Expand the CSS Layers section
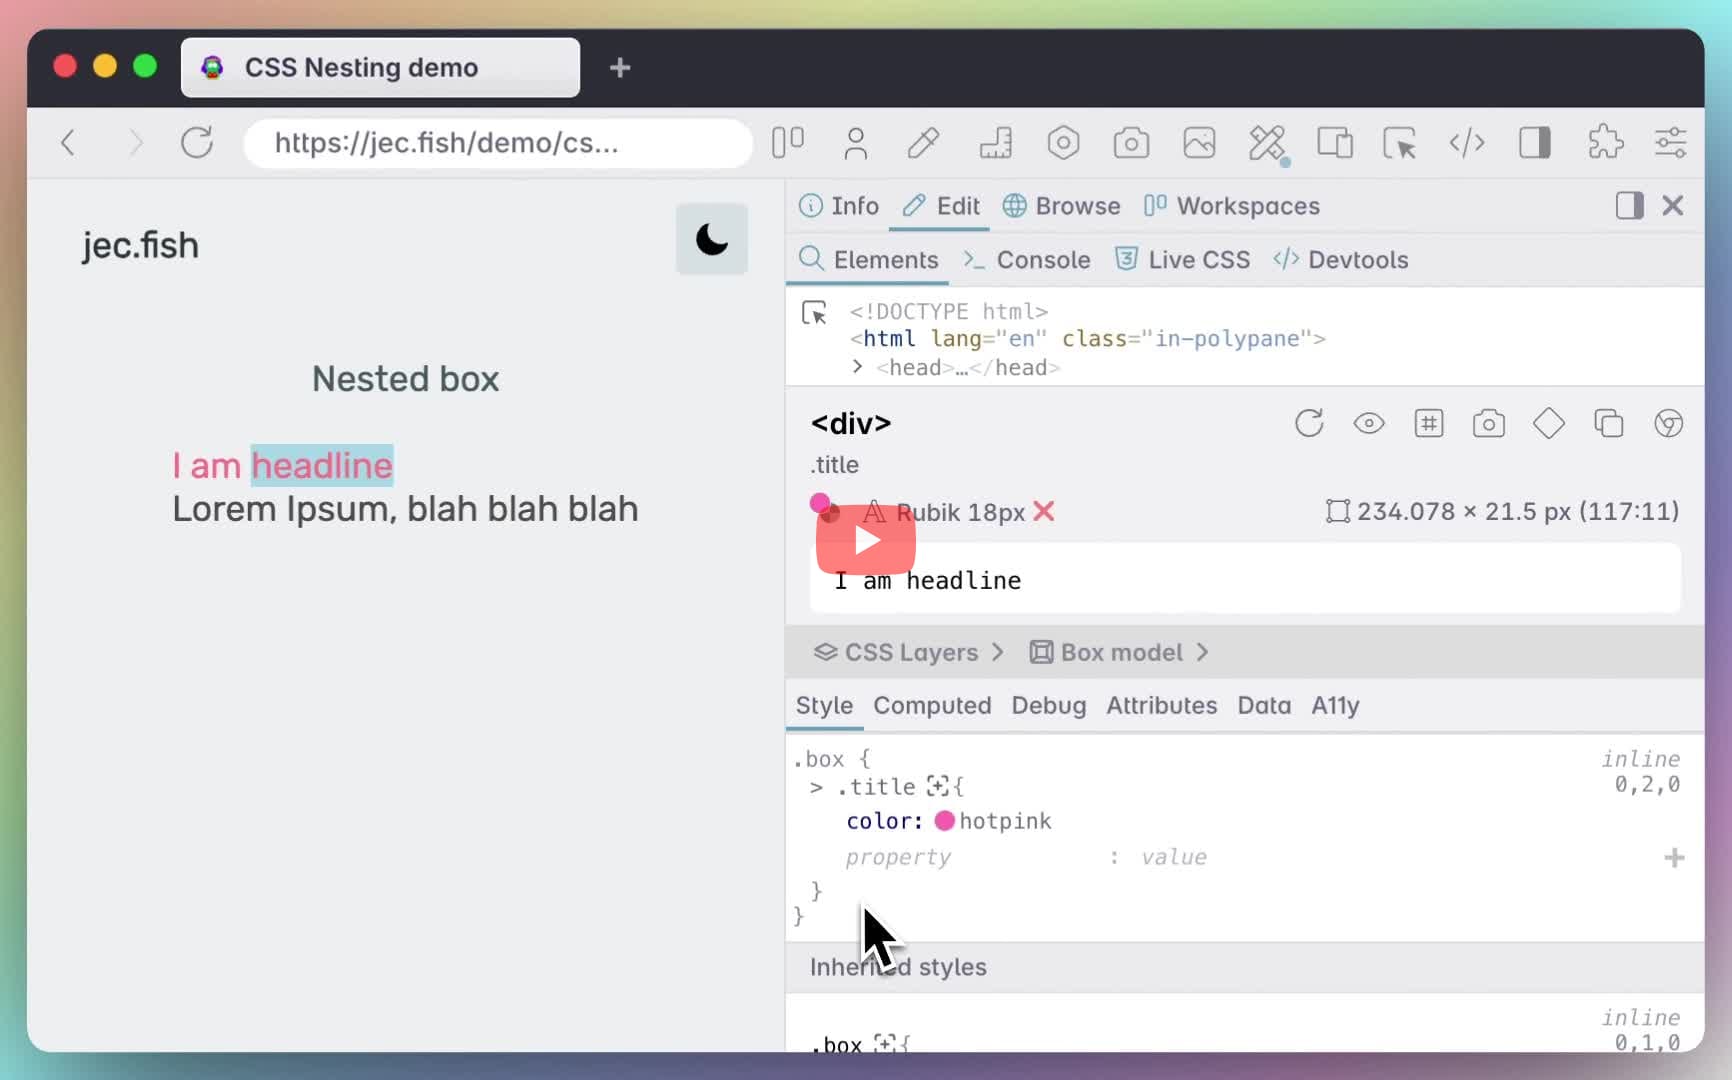Screen dimensions: 1732x1080 pos(908,653)
